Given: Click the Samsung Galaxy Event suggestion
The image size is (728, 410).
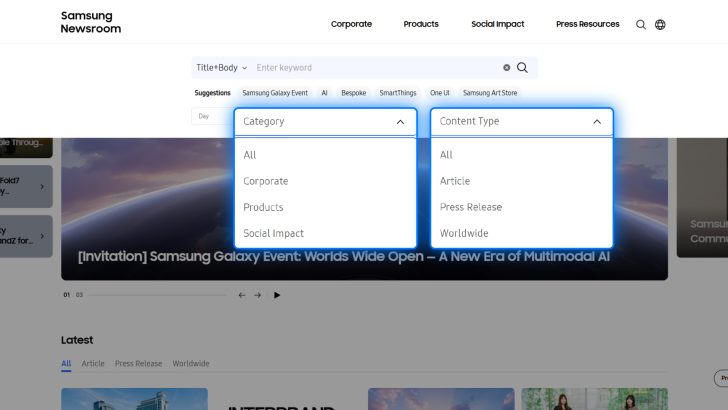Looking at the screenshot, I should pos(276,93).
